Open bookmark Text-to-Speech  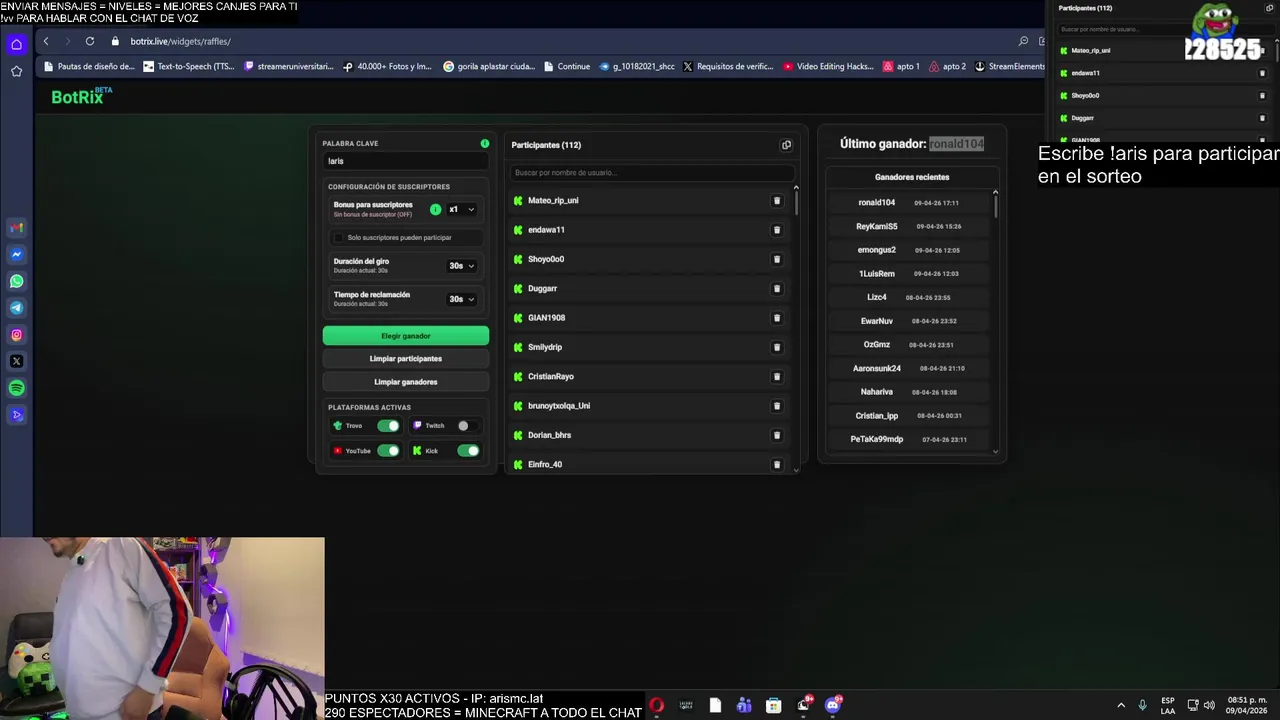(x=189, y=67)
